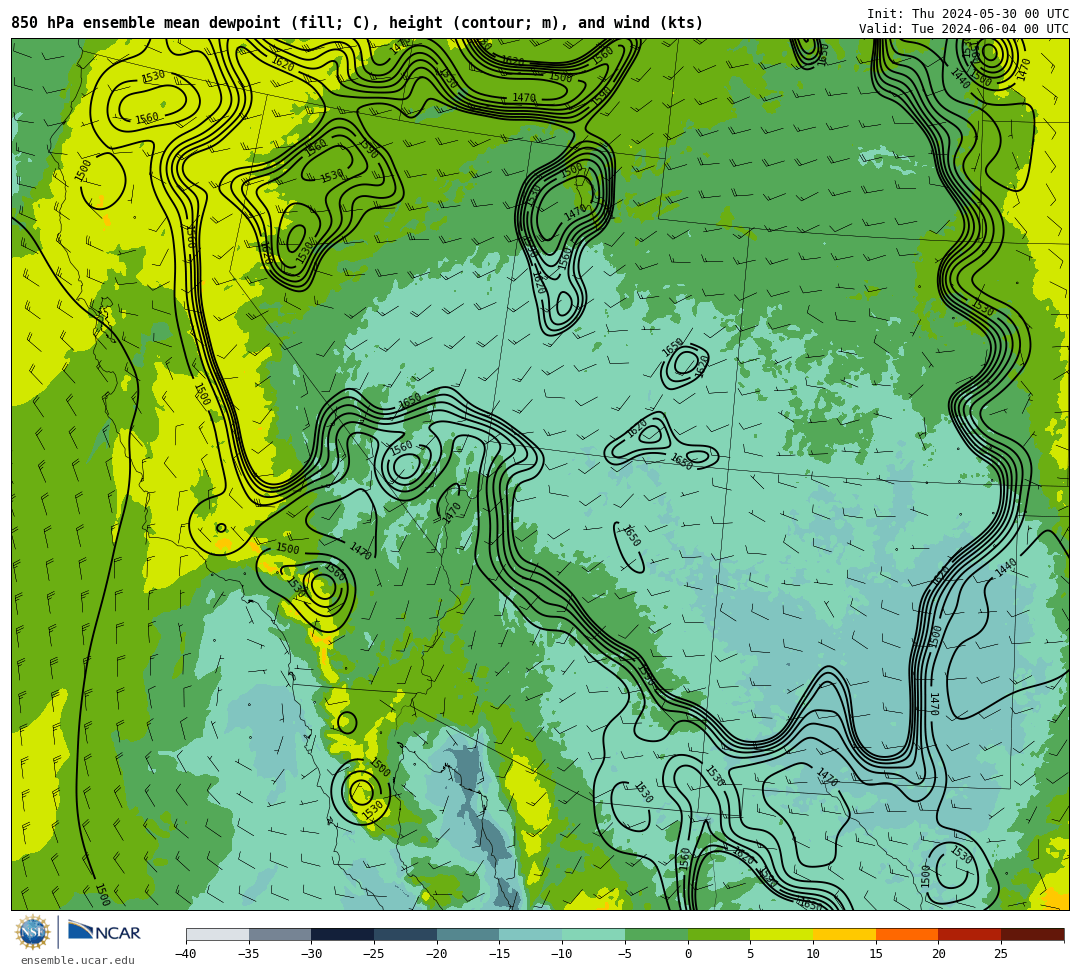Click the 1650 contour label near map center
The height and width of the screenshot is (973, 1080).
tap(632, 535)
